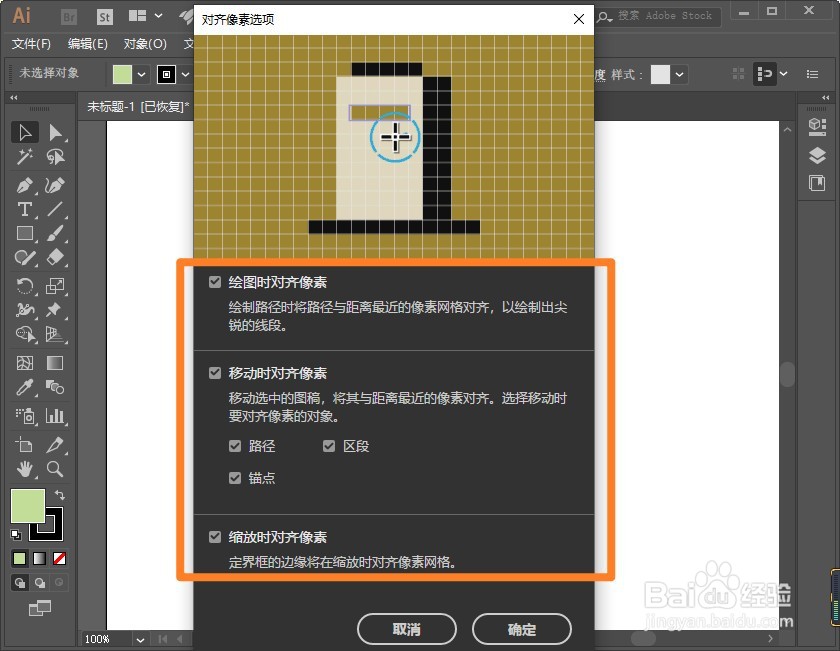Viewport: 840px width, 651px height.
Task: Open the 编辑 menu
Action: tap(88, 44)
